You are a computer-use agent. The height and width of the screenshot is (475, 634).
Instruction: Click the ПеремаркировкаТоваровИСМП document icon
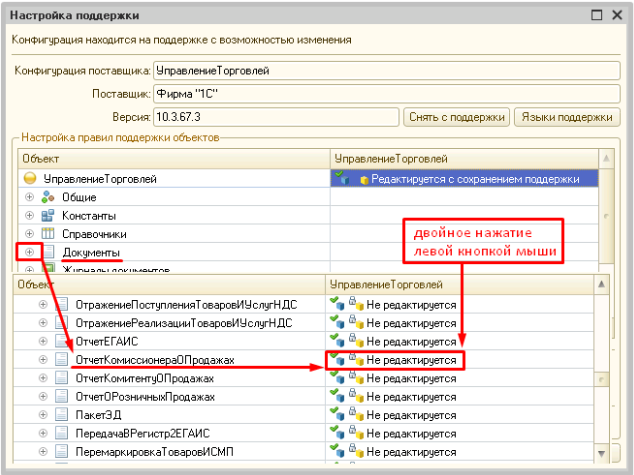61,452
